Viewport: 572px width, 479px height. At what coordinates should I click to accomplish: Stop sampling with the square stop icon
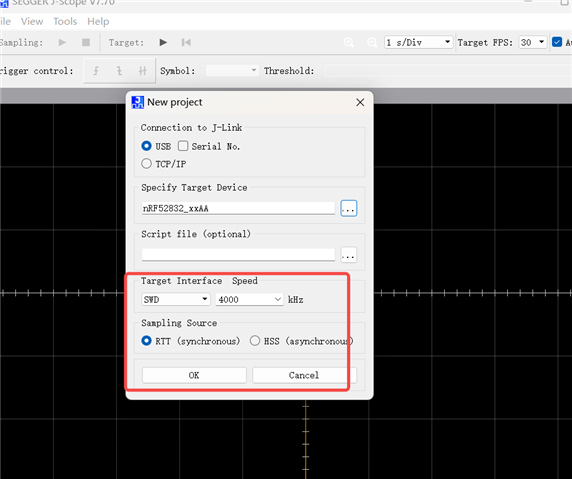click(86, 42)
